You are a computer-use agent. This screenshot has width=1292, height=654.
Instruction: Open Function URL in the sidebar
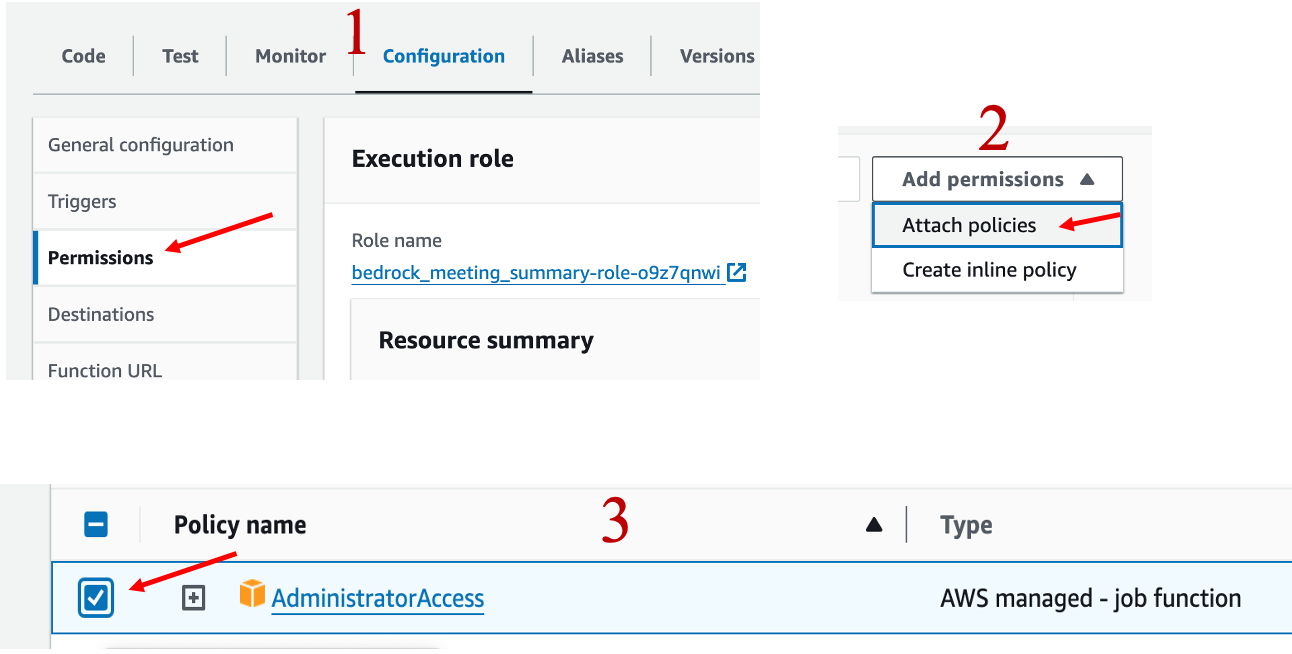pyautogui.click(x=104, y=370)
